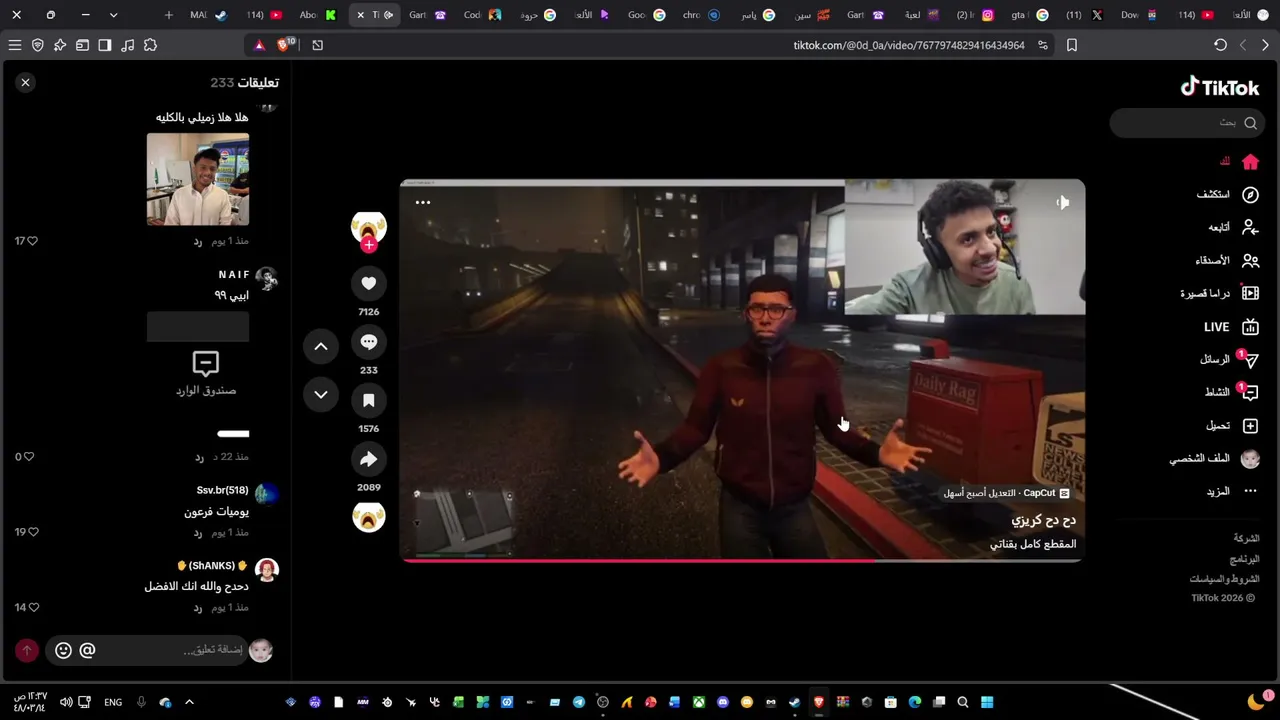Open the LIVE section
1280x720 pixels.
click(x=1231, y=327)
